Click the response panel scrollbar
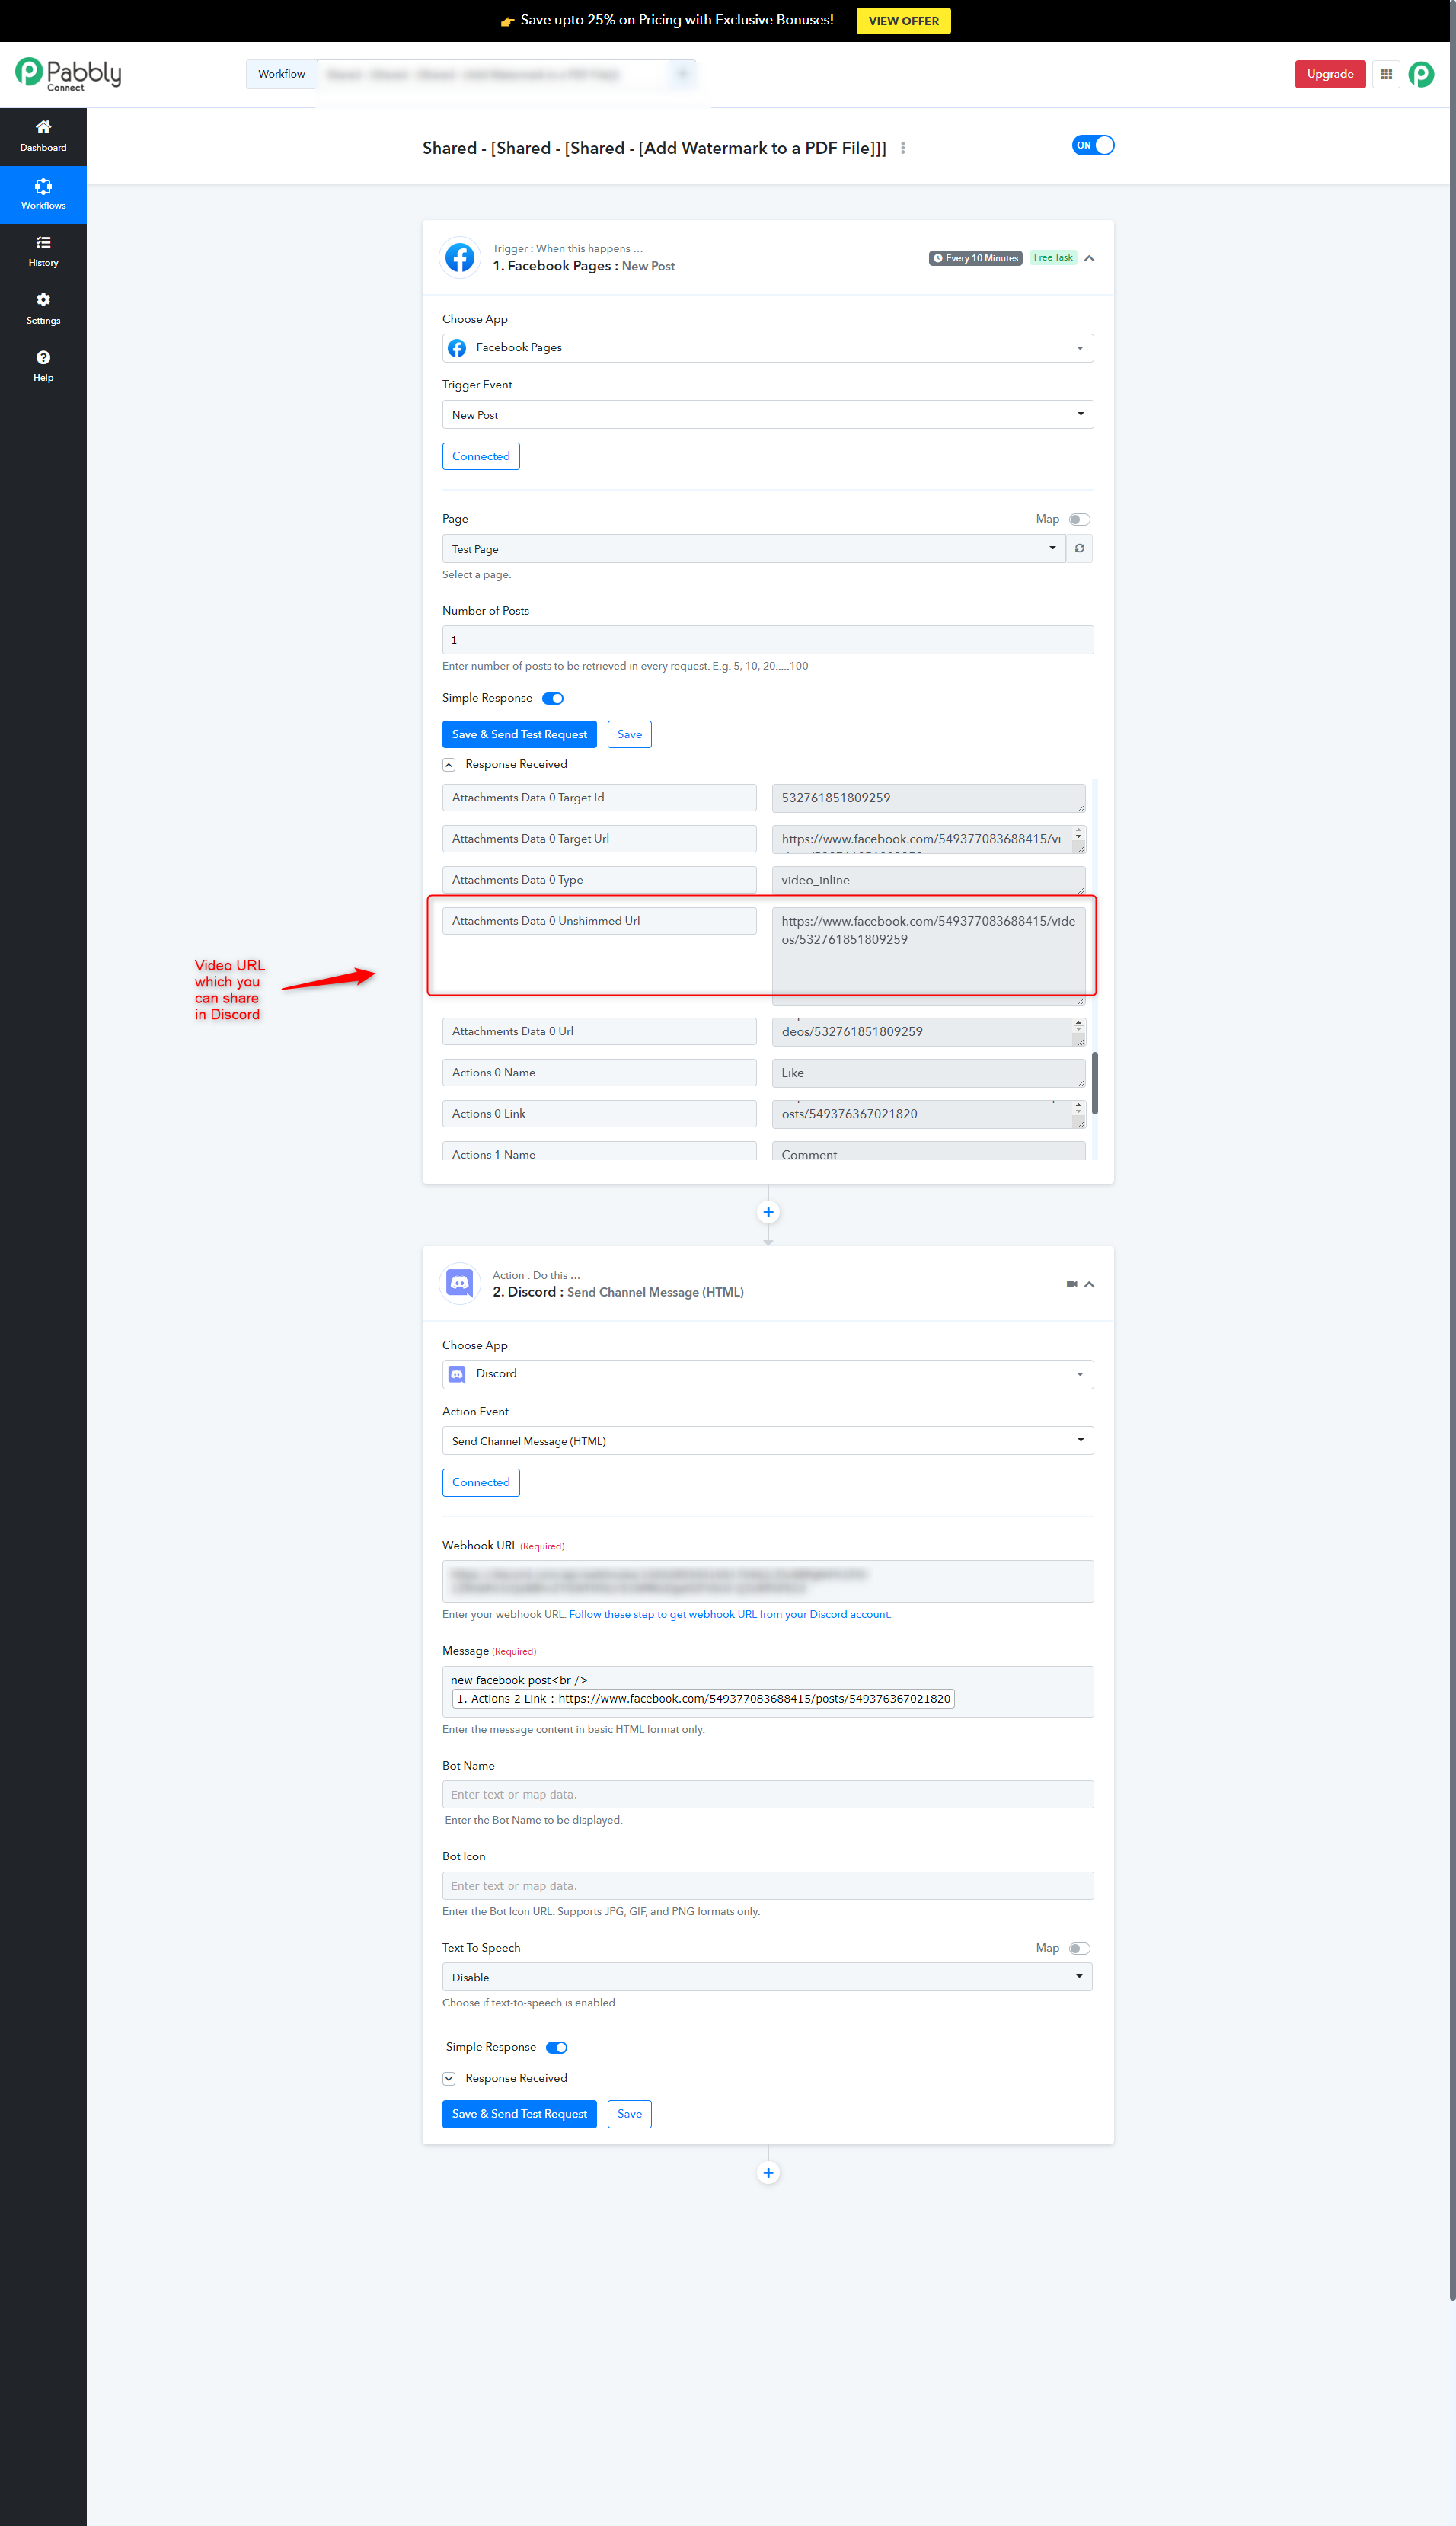This screenshot has height=2526, width=1456. (1095, 1082)
